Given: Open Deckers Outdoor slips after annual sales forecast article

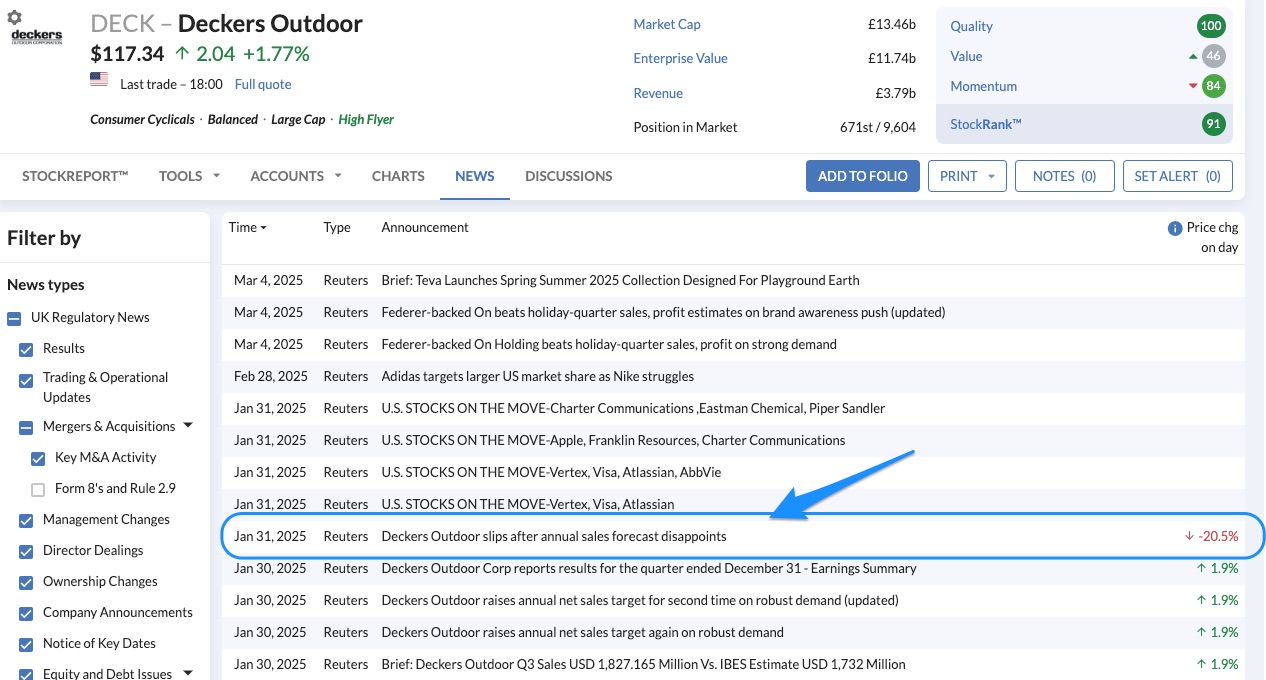Looking at the screenshot, I should pyautogui.click(x=553, y=536).
